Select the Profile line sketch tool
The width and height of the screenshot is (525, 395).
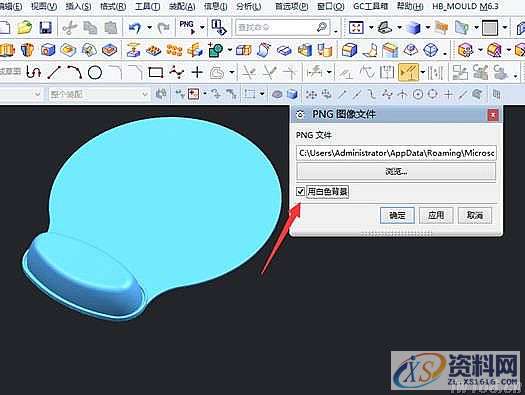point(33,72)
